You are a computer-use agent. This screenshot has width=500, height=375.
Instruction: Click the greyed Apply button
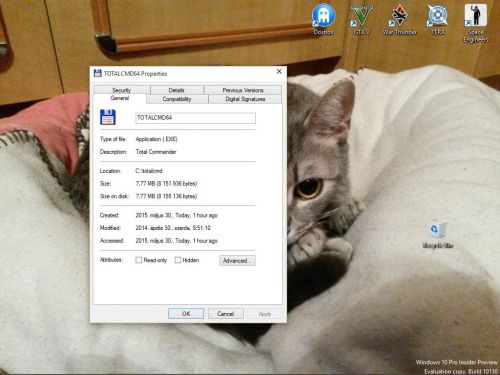265,314
